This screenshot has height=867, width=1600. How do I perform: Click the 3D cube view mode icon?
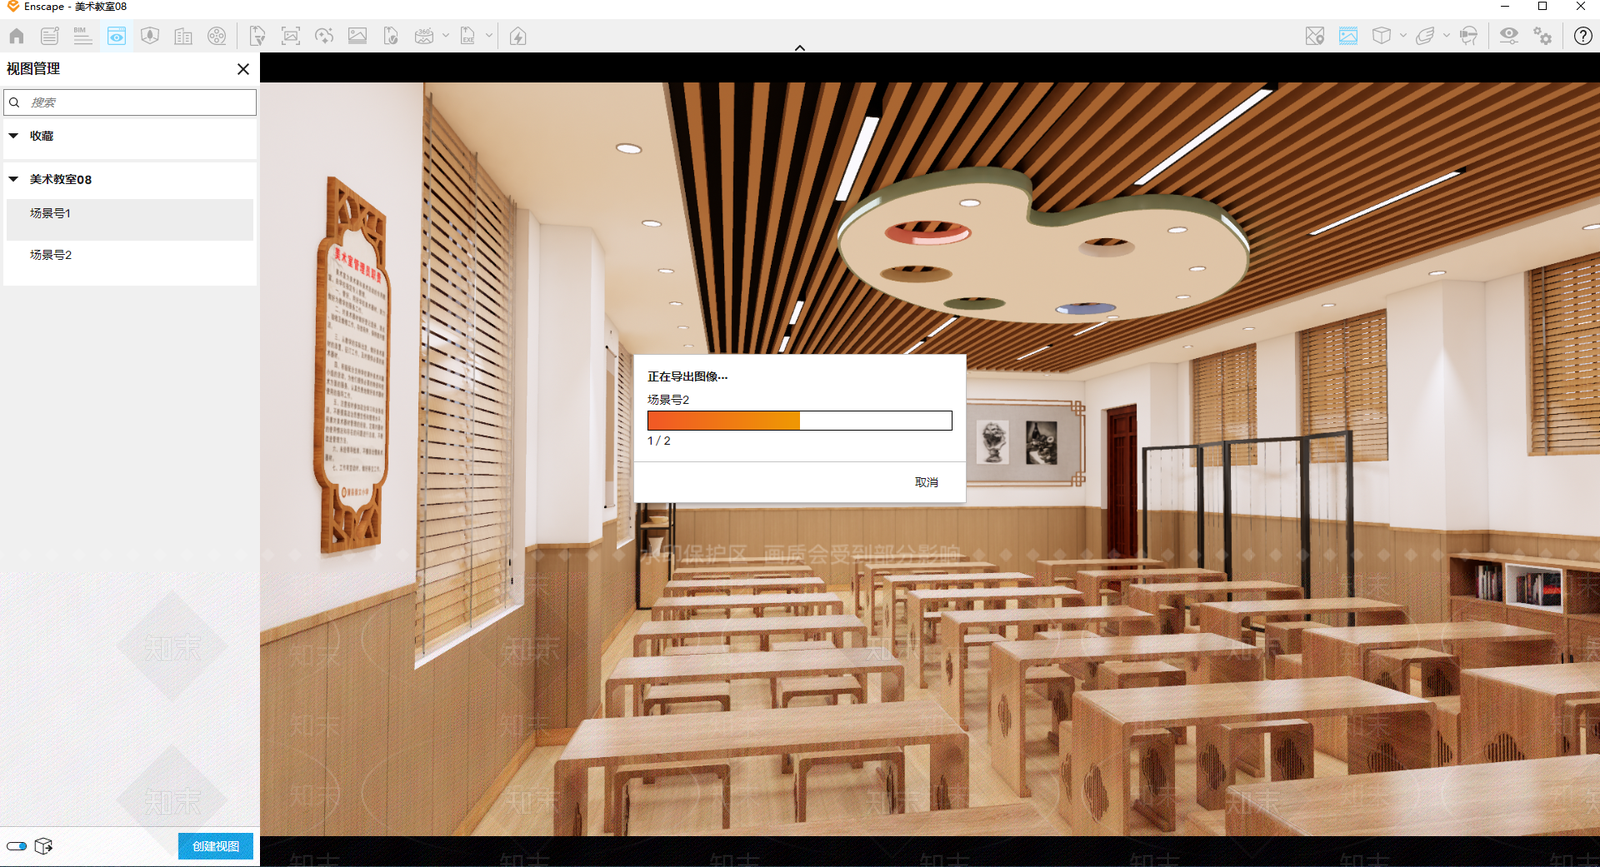coord(1382,36)
